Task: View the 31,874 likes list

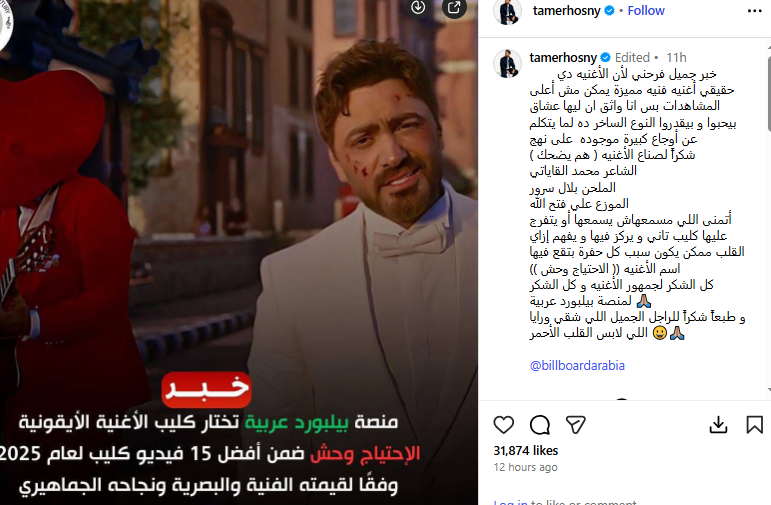Action: coord(526,450)
